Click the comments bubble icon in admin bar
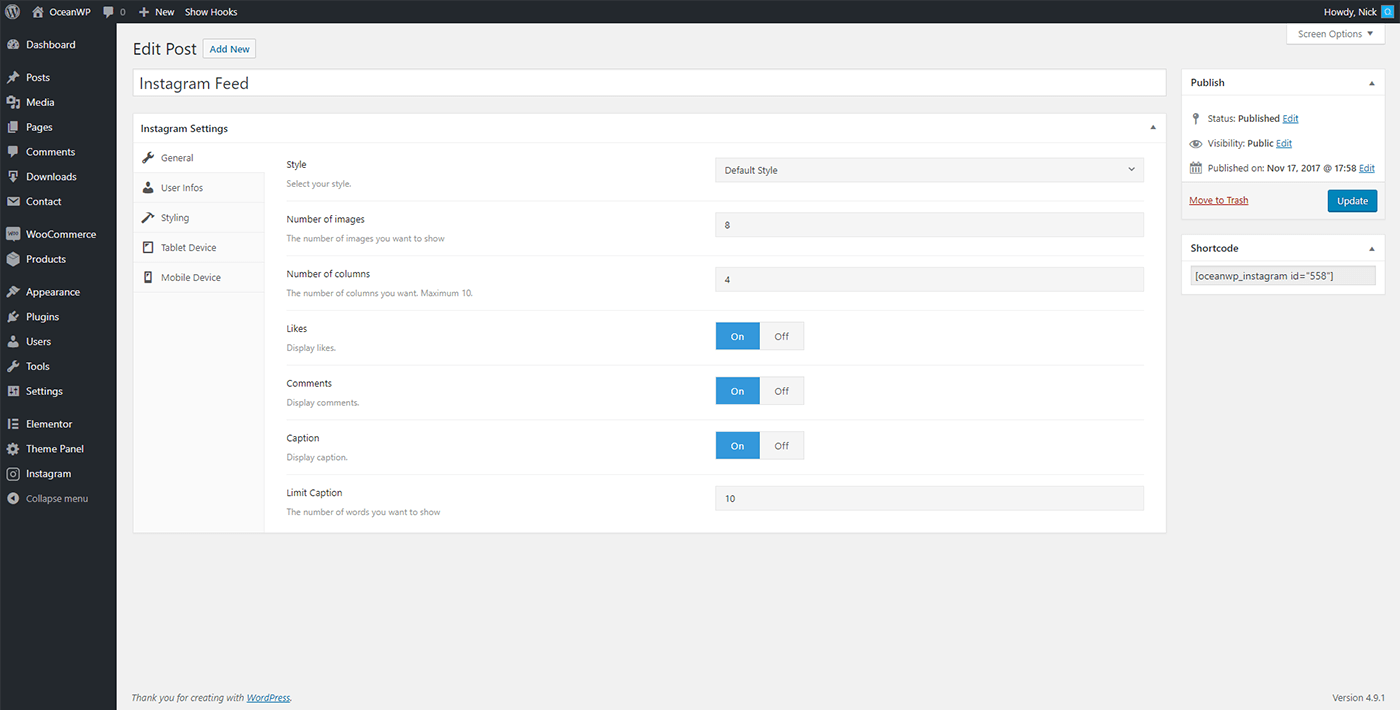The image size is (1400, 710). tap(107, 12)
